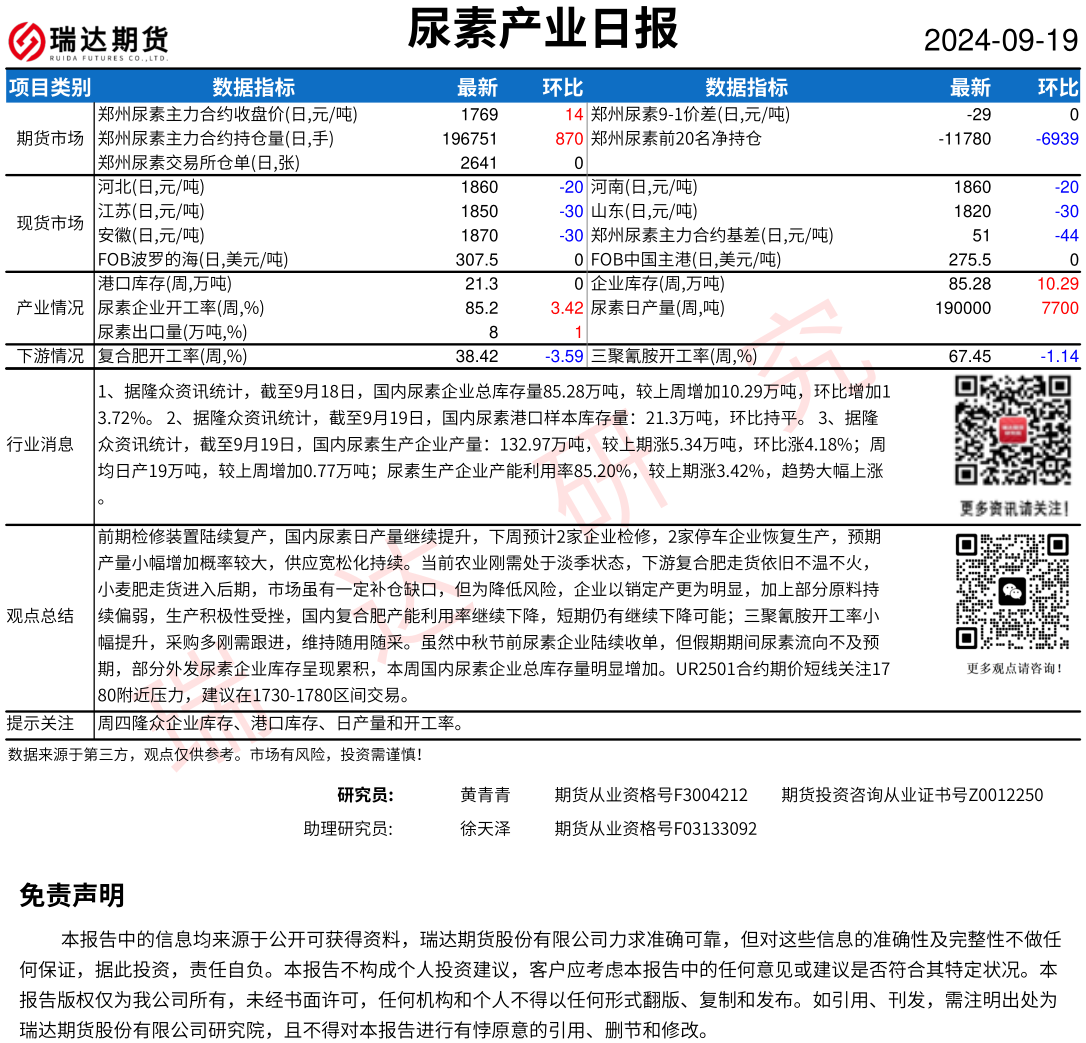1086x1043 pixels.
Task: Click the upper QR code image
Action: (1012, 430)
